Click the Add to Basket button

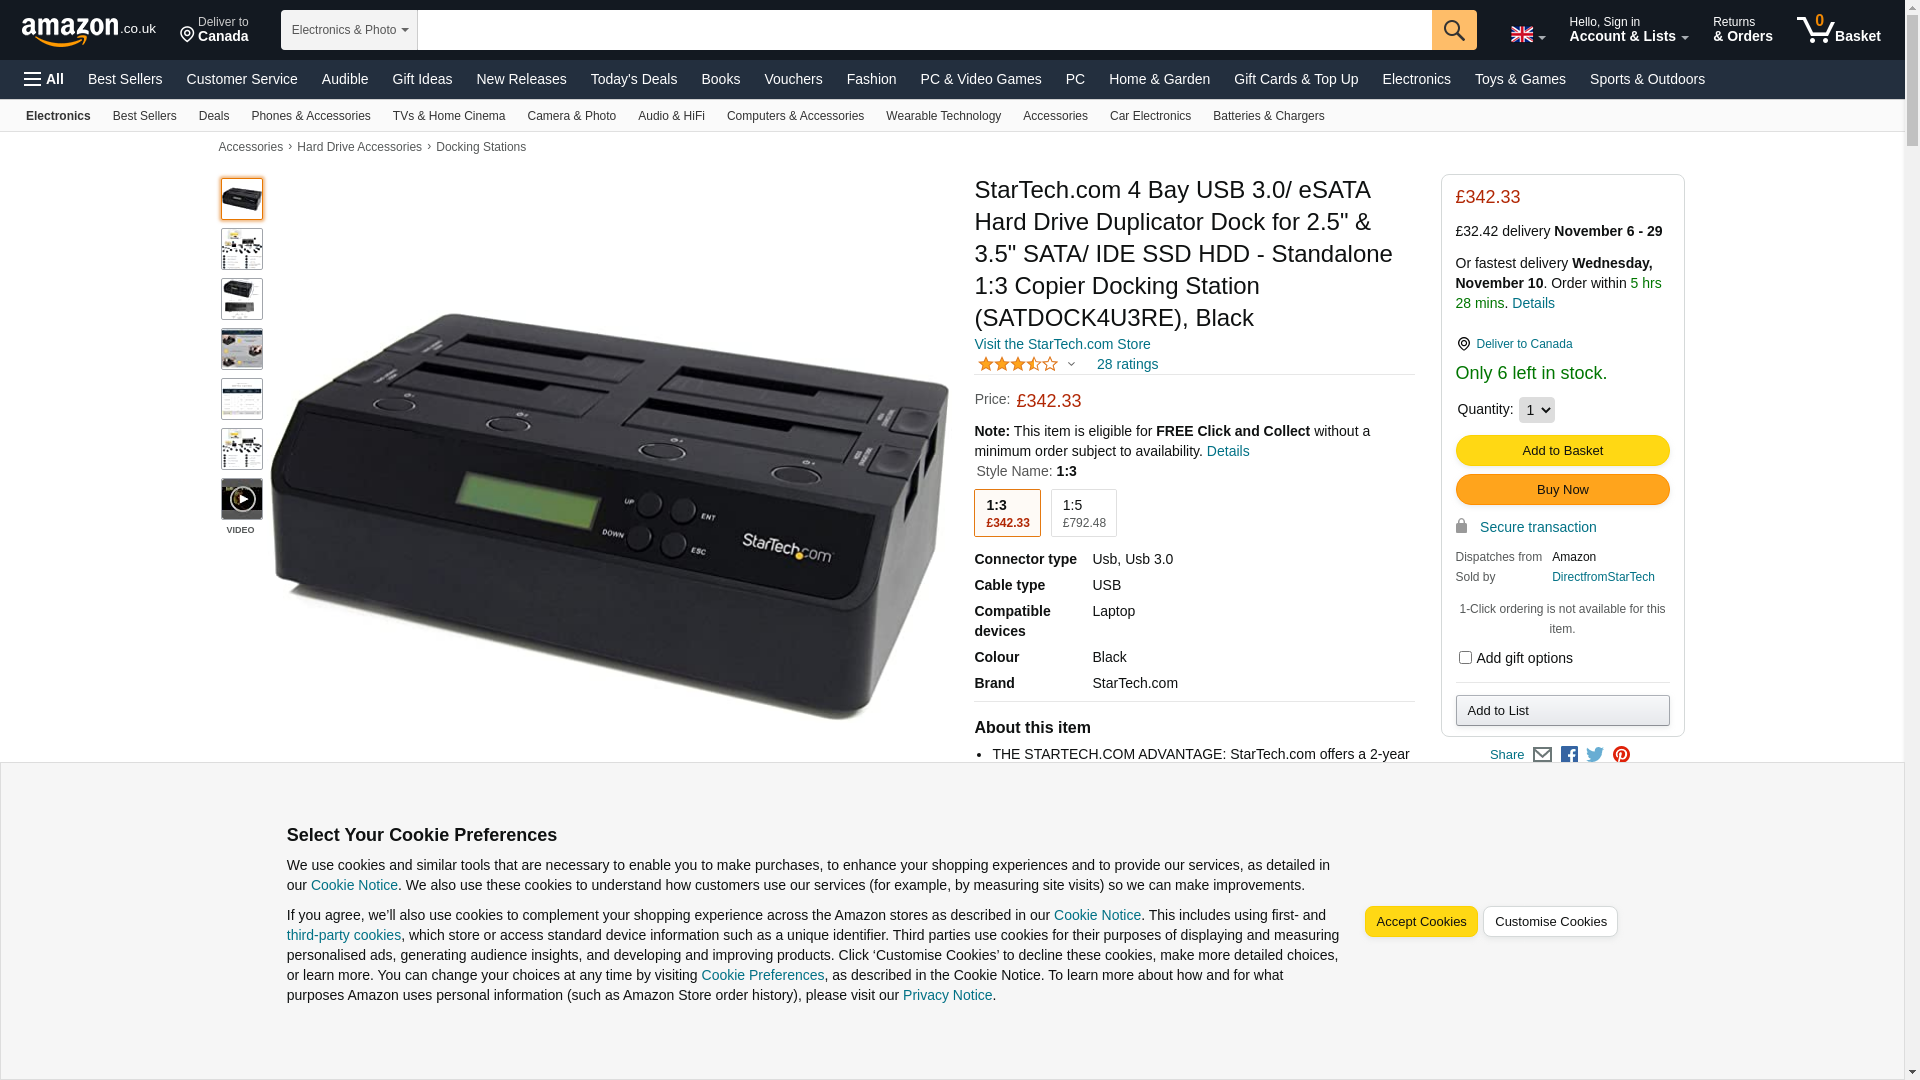pyautogui.click(x=1562, y=451)
